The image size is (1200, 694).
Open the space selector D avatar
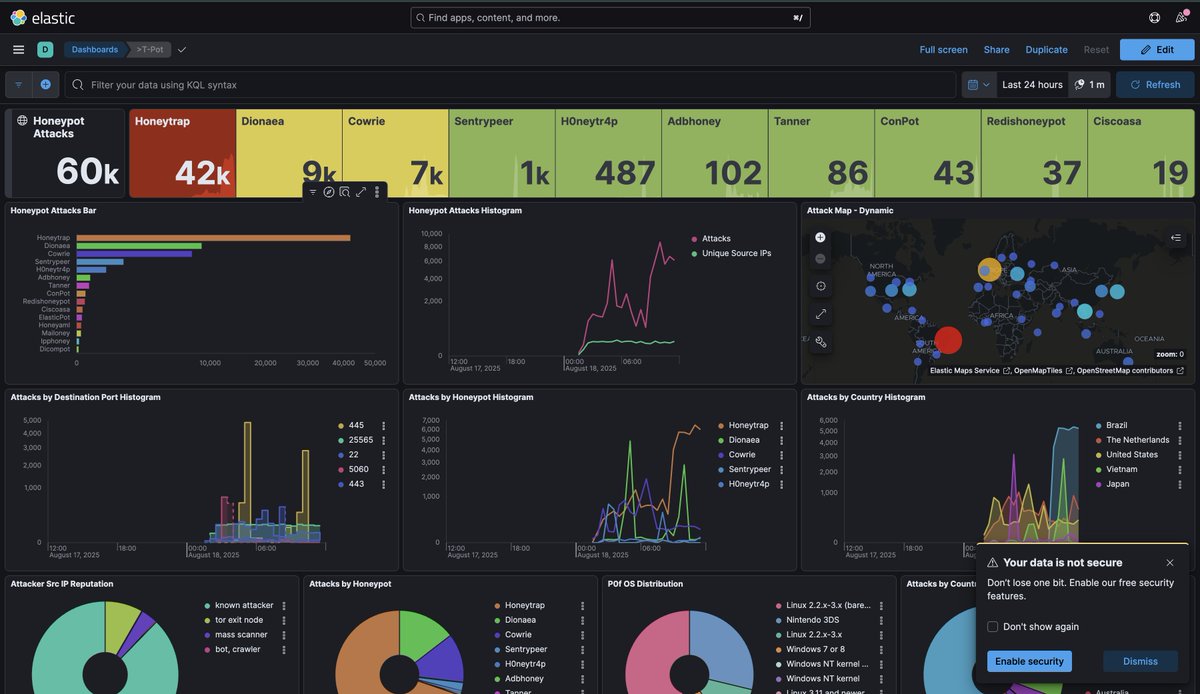coord(45,49)
